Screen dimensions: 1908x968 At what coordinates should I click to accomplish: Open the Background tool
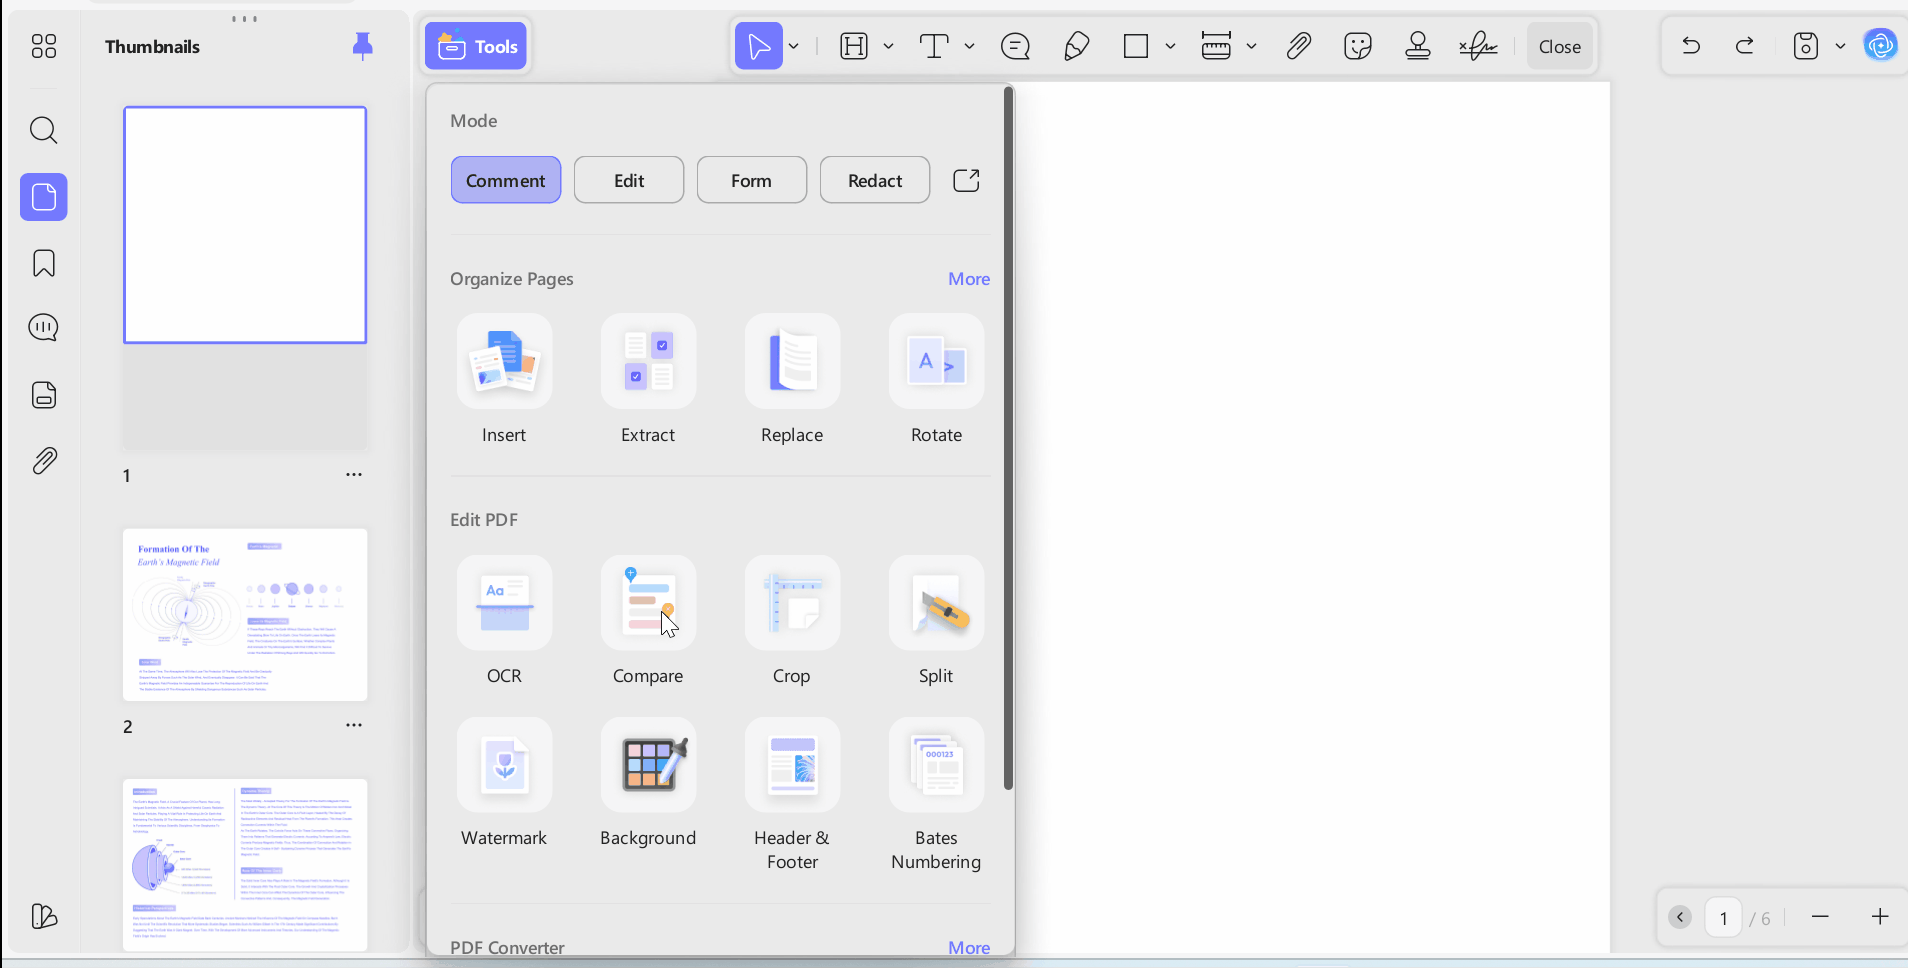click(x=648, y=783)
